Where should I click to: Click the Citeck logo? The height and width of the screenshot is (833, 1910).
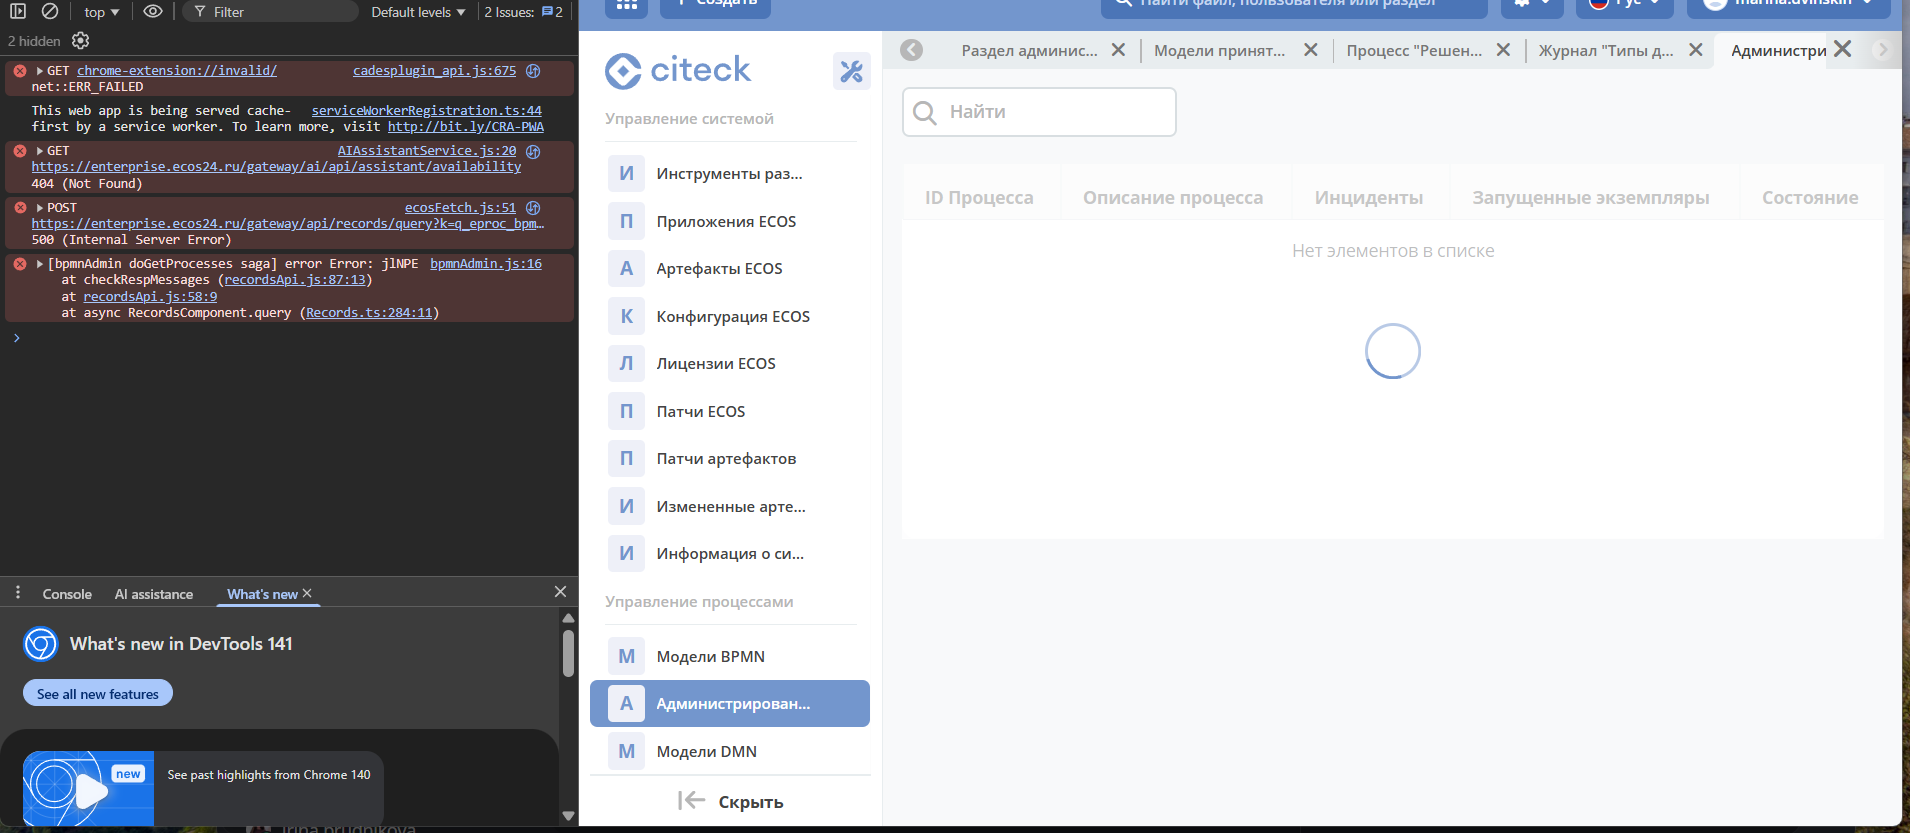click(x=678, y=71)
